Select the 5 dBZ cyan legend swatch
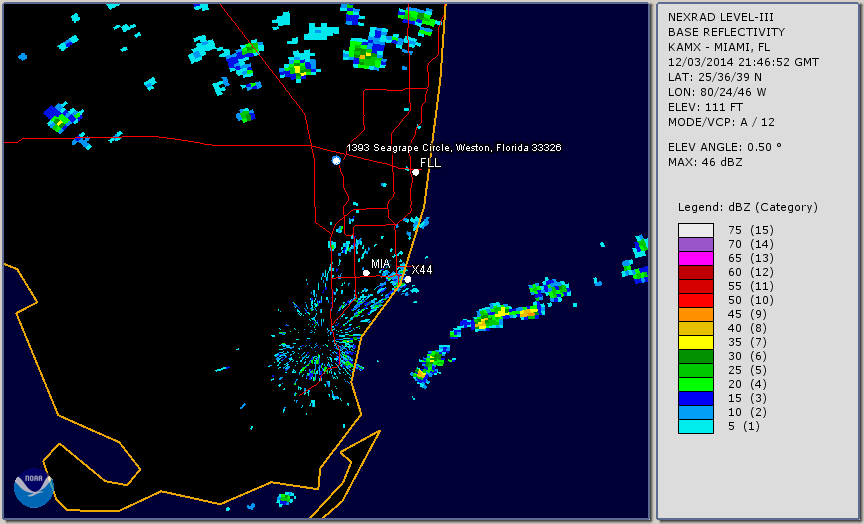This screenshot has width=864, height=524. tap(696, 426)
